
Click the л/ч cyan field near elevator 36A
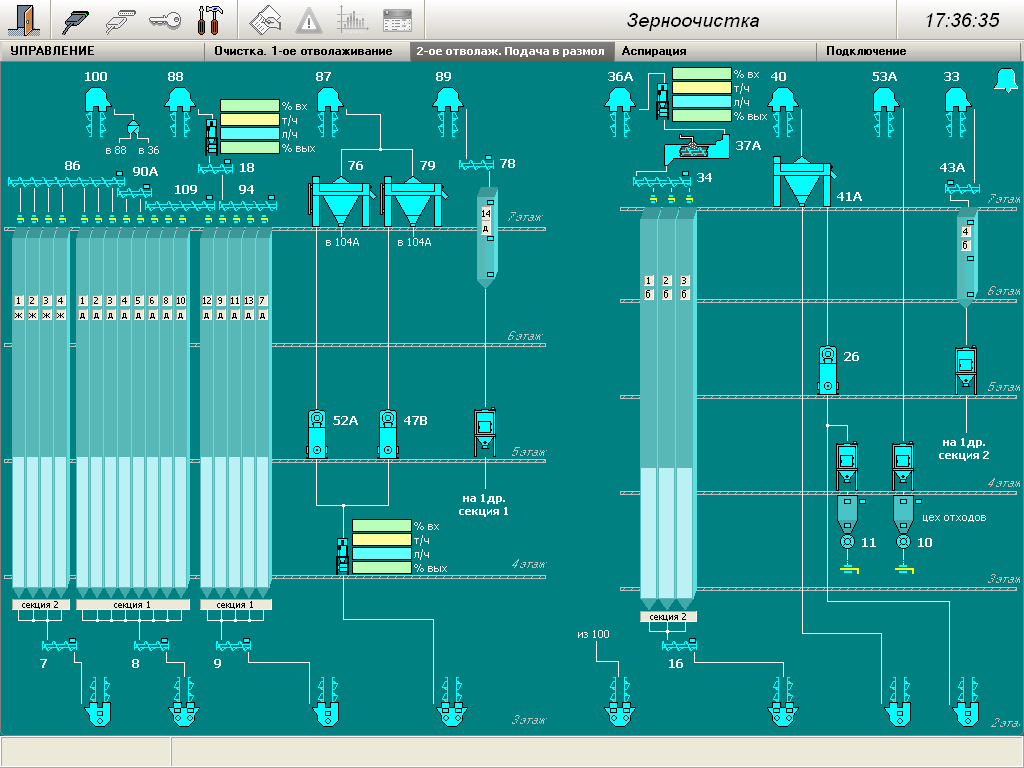point(701,102)
